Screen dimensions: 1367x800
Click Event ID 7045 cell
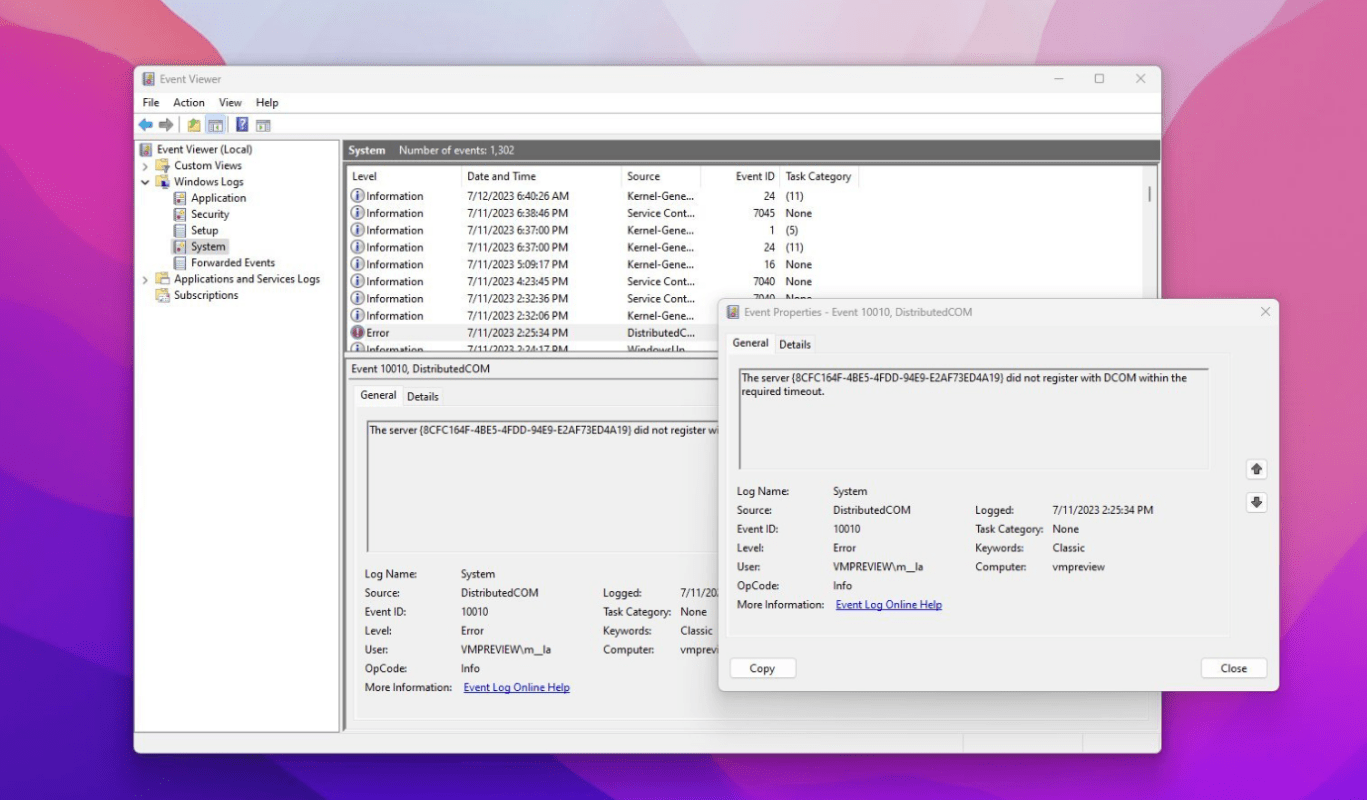764,213
